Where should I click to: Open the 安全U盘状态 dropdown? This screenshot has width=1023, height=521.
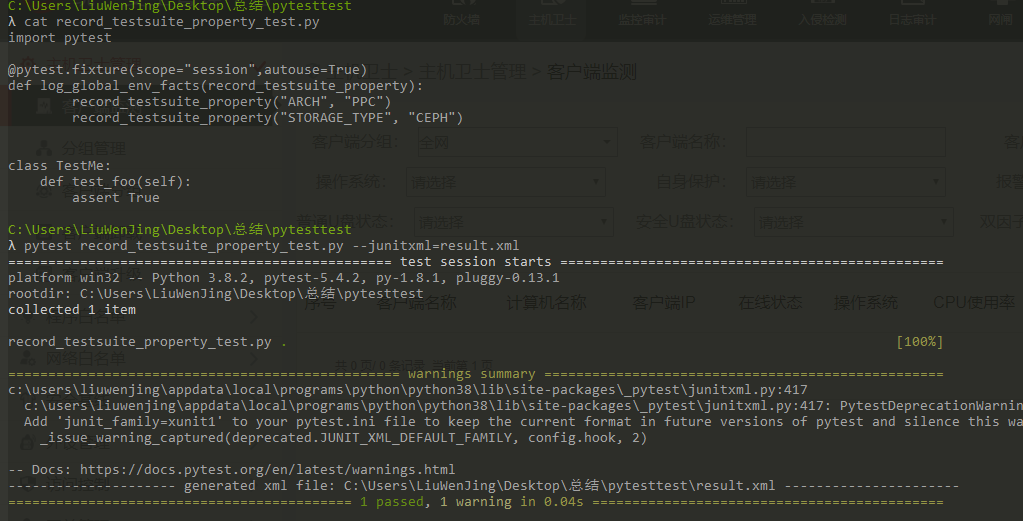853,222
